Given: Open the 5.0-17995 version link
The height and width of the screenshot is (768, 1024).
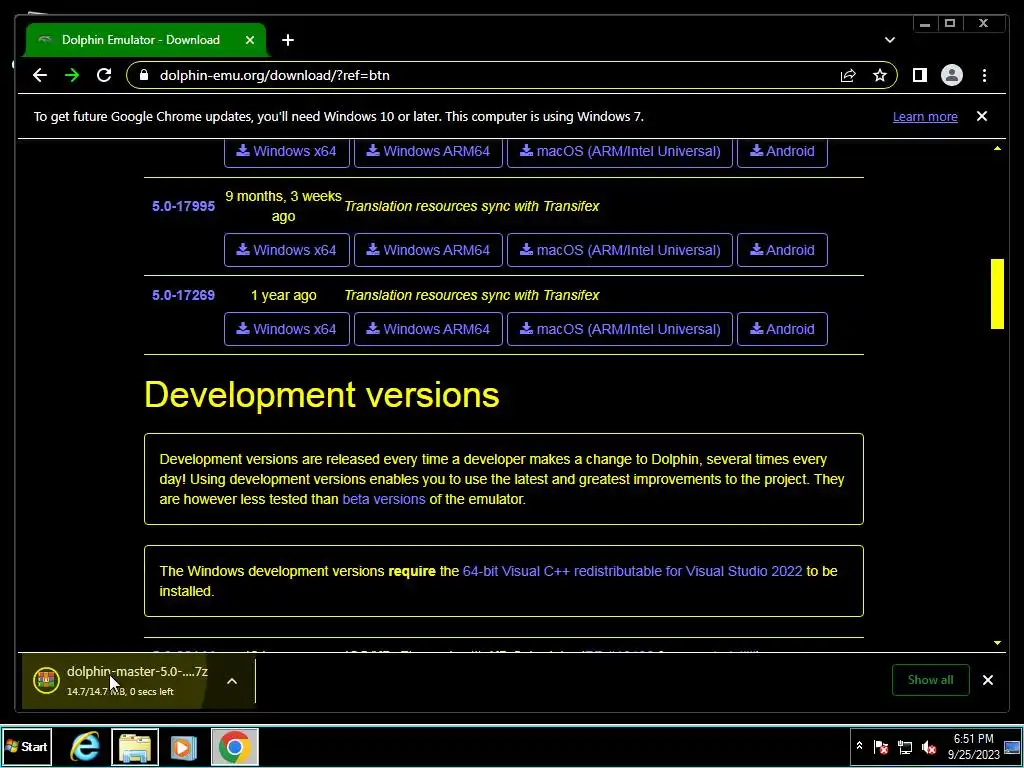Looking at the screenshot, I should tap(184, 206).
